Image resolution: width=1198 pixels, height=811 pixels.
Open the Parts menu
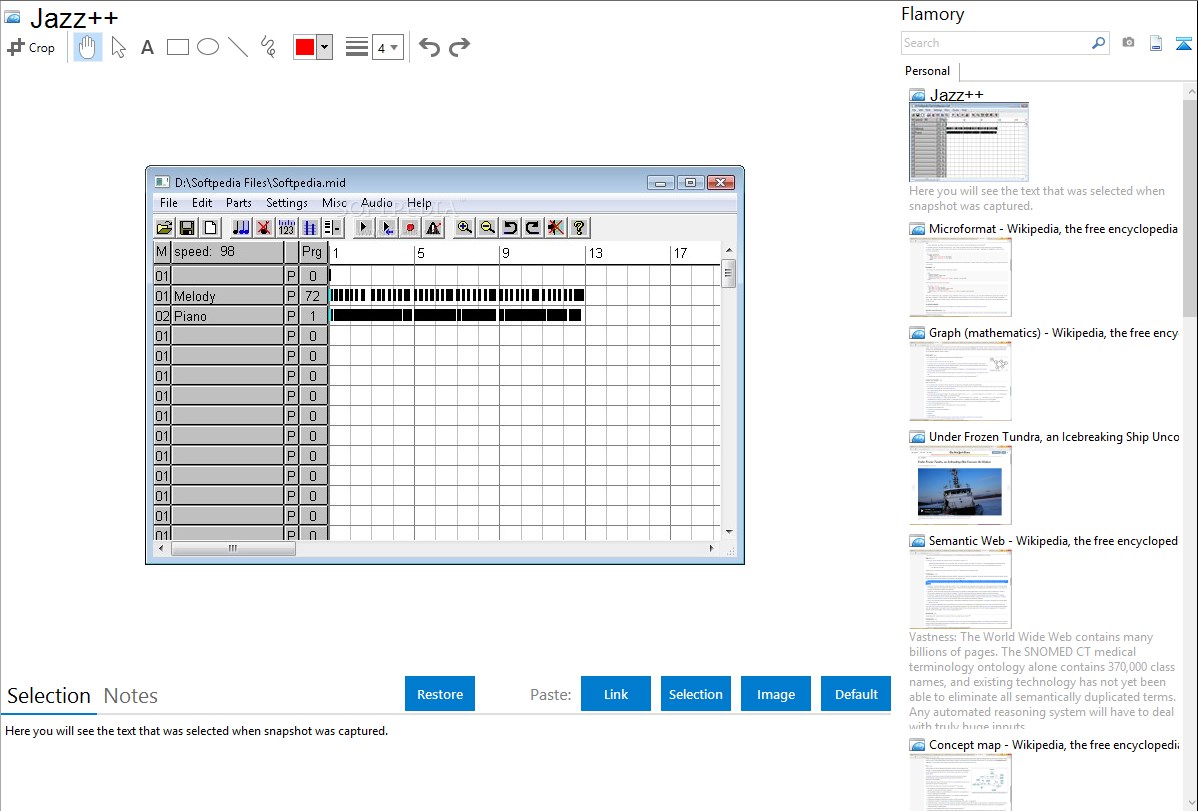click(238, 203)
